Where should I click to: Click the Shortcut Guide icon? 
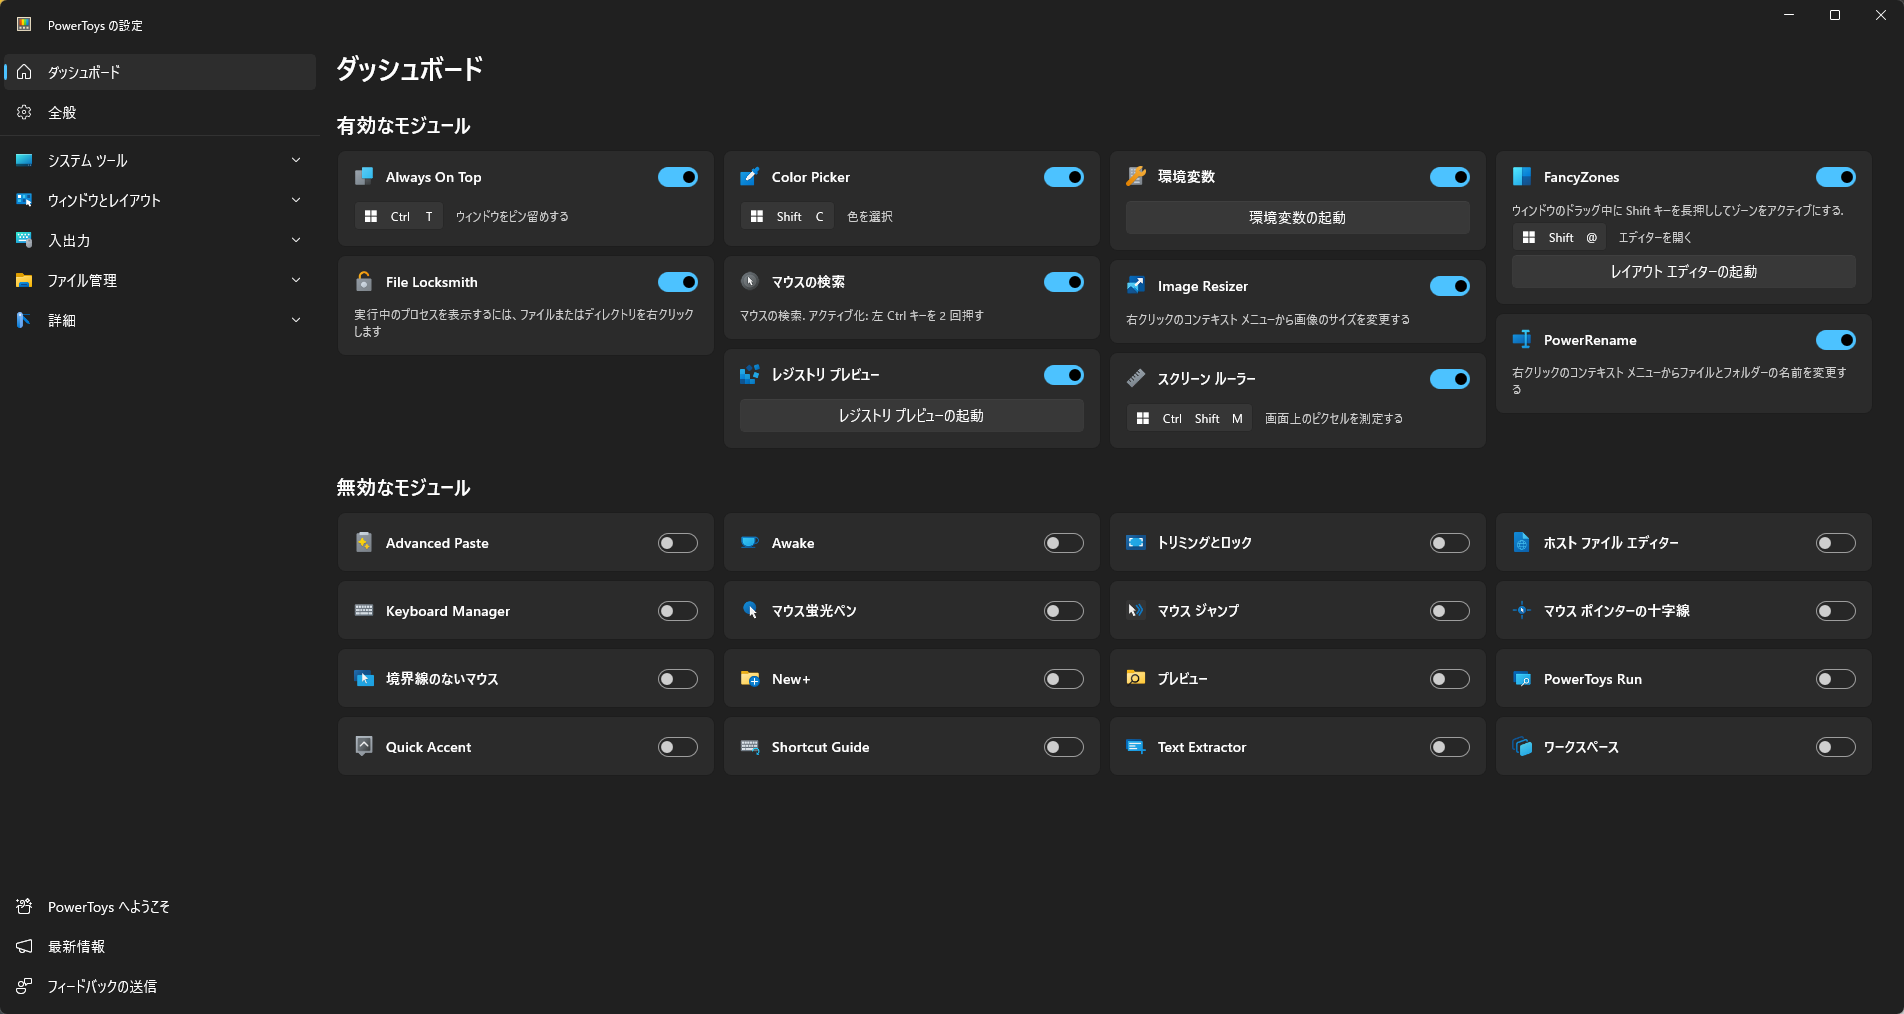pos(750,747)
